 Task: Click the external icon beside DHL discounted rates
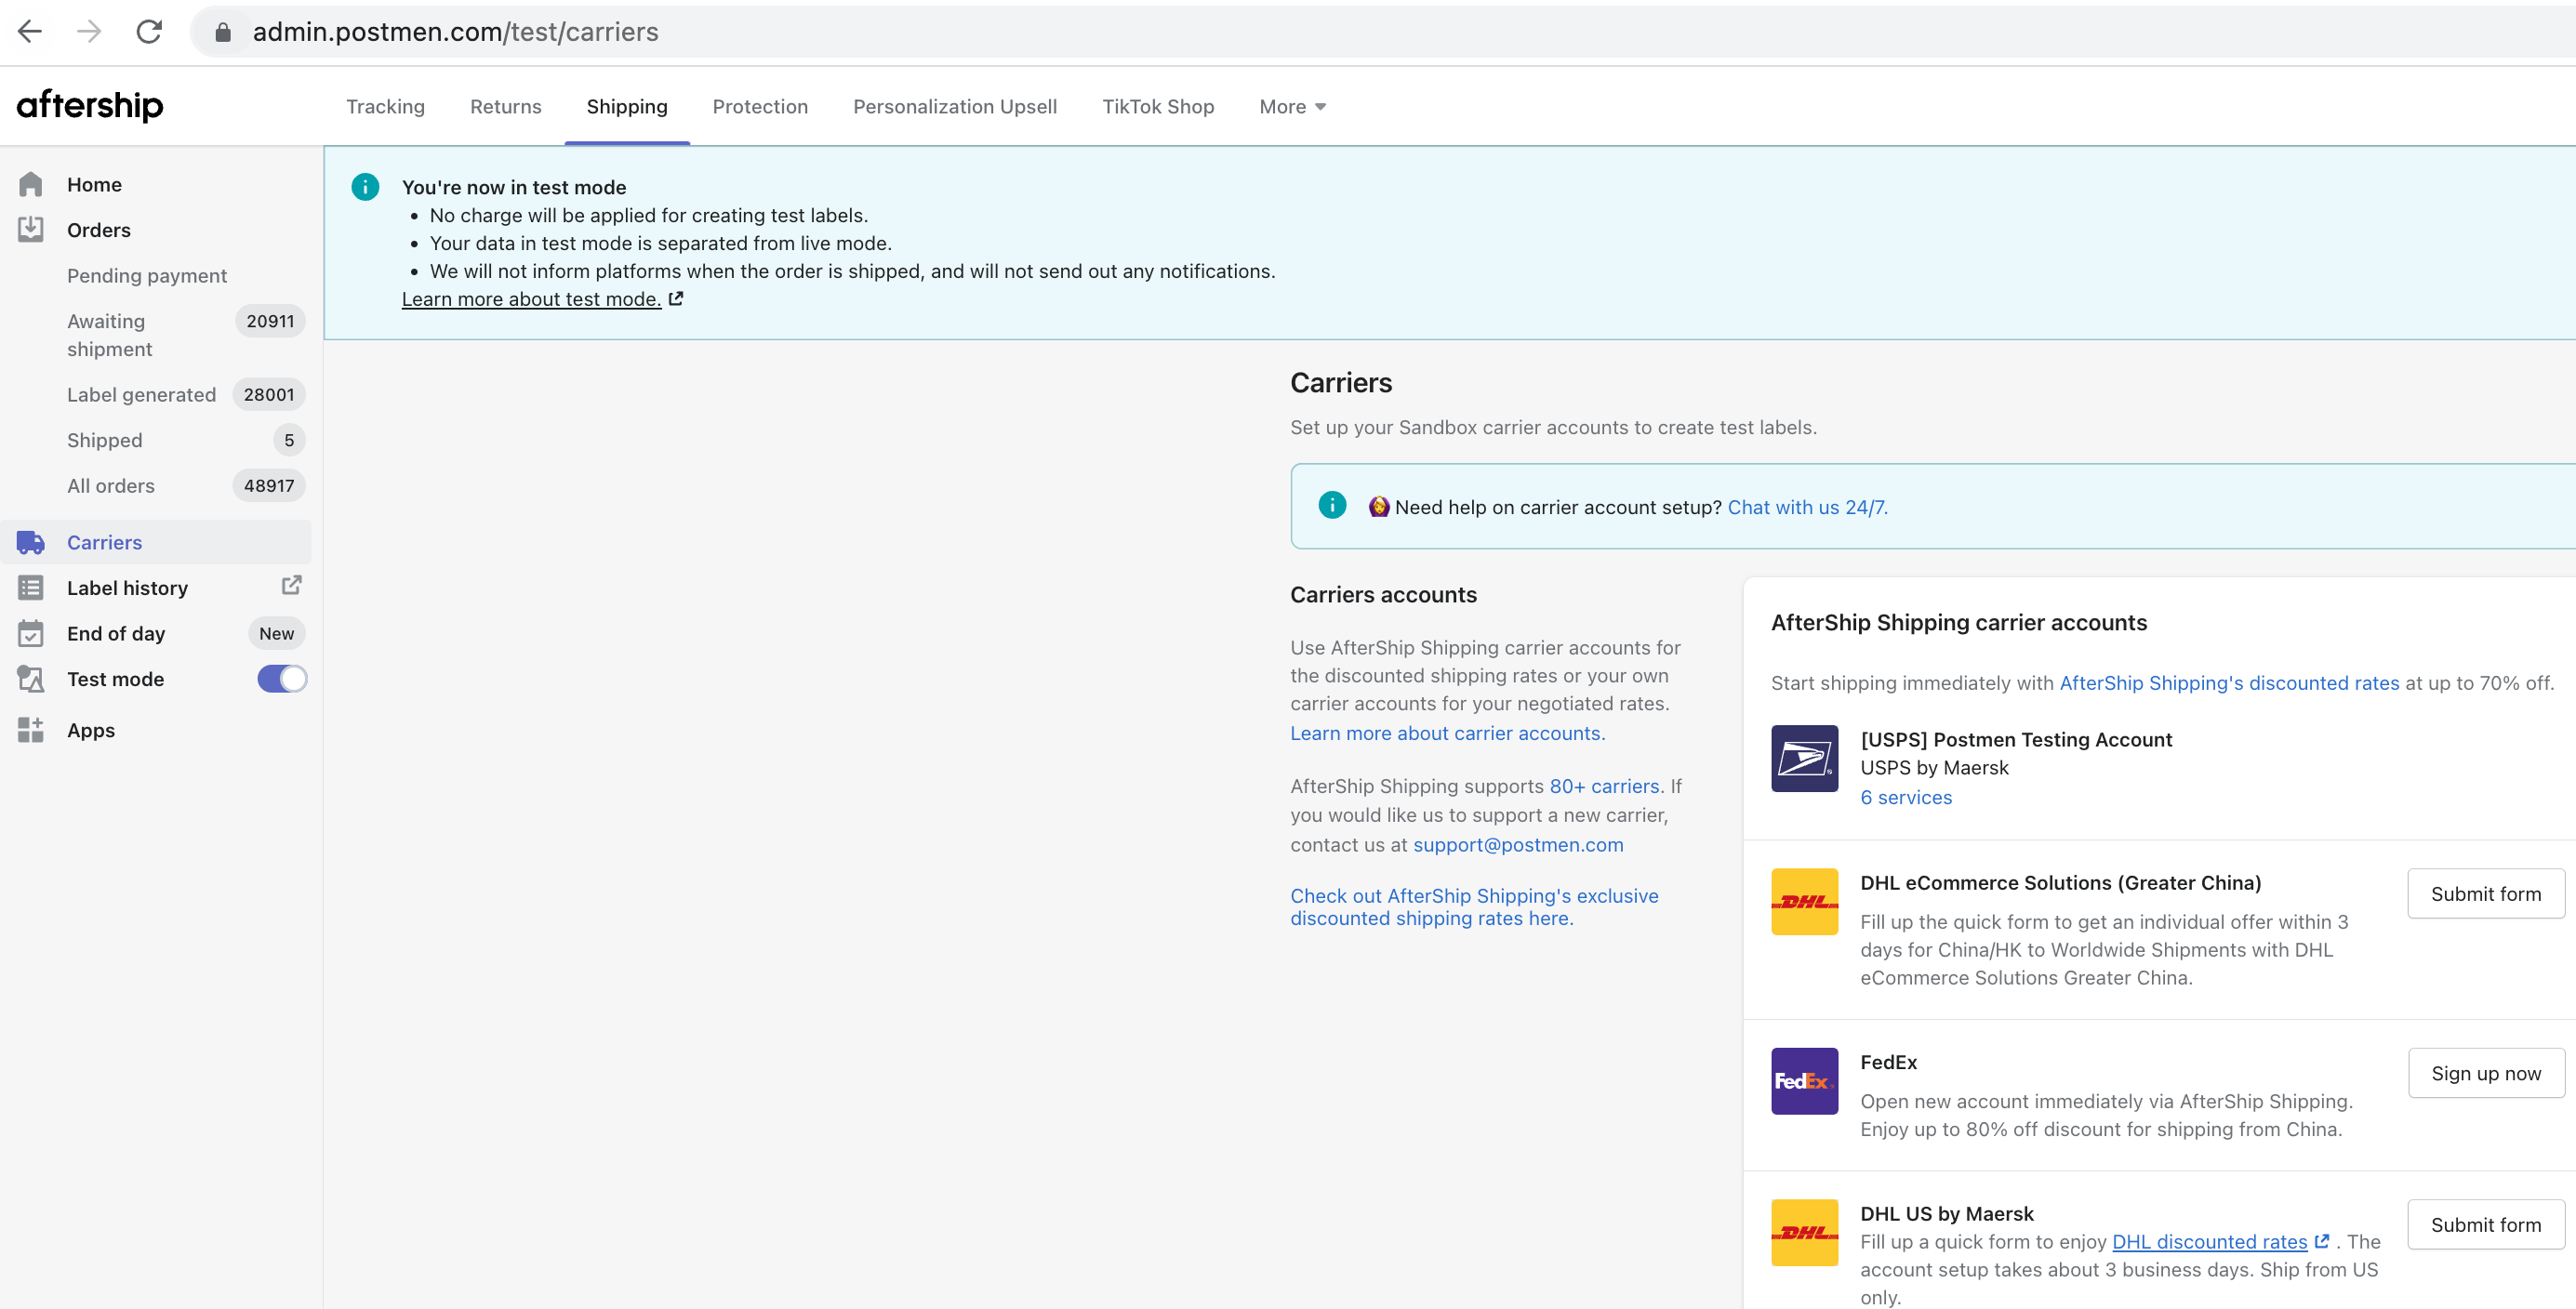tap(2322, 1241)
